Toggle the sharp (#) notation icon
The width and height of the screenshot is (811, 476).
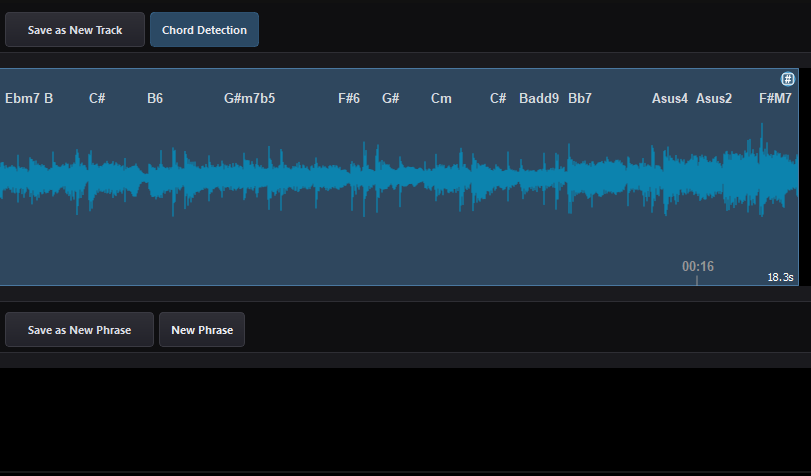point(787,79)
